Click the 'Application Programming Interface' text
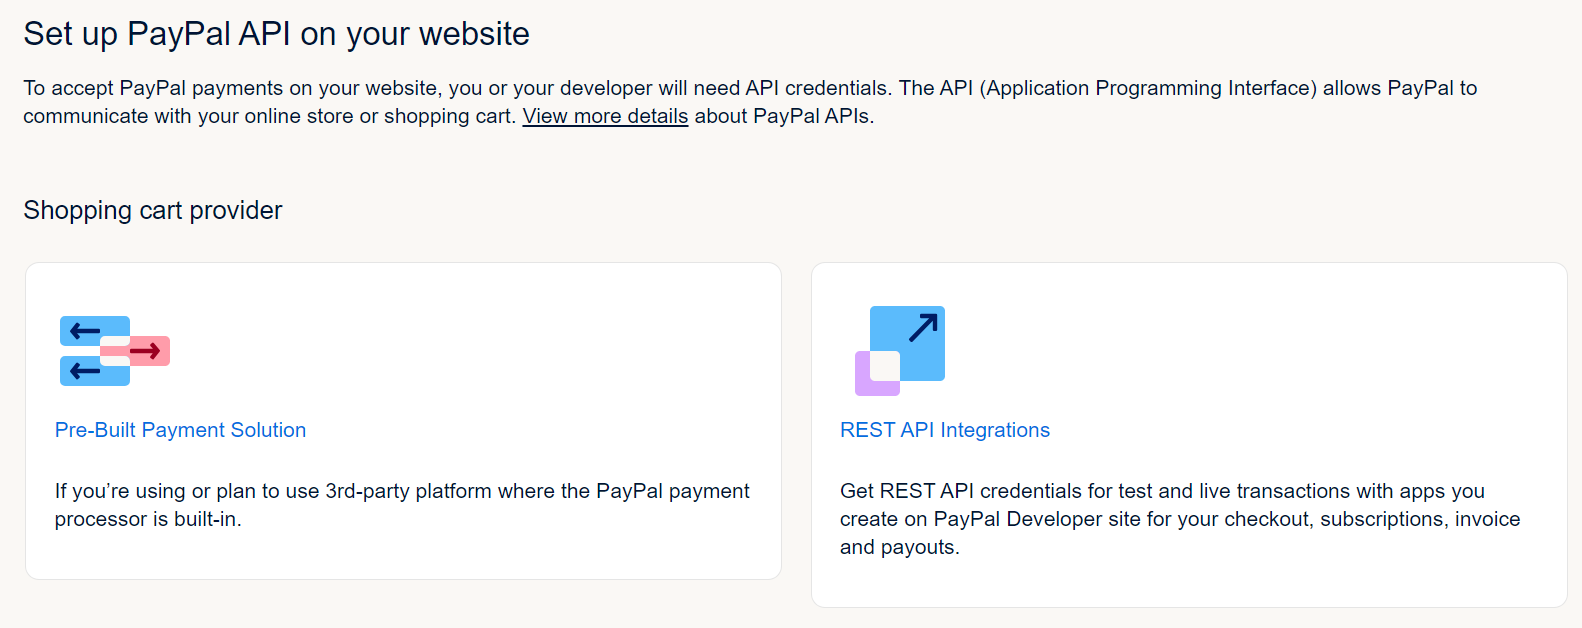Image resolution: width=1582 pixels, height=628 pixels. [x=1148, y=88]
